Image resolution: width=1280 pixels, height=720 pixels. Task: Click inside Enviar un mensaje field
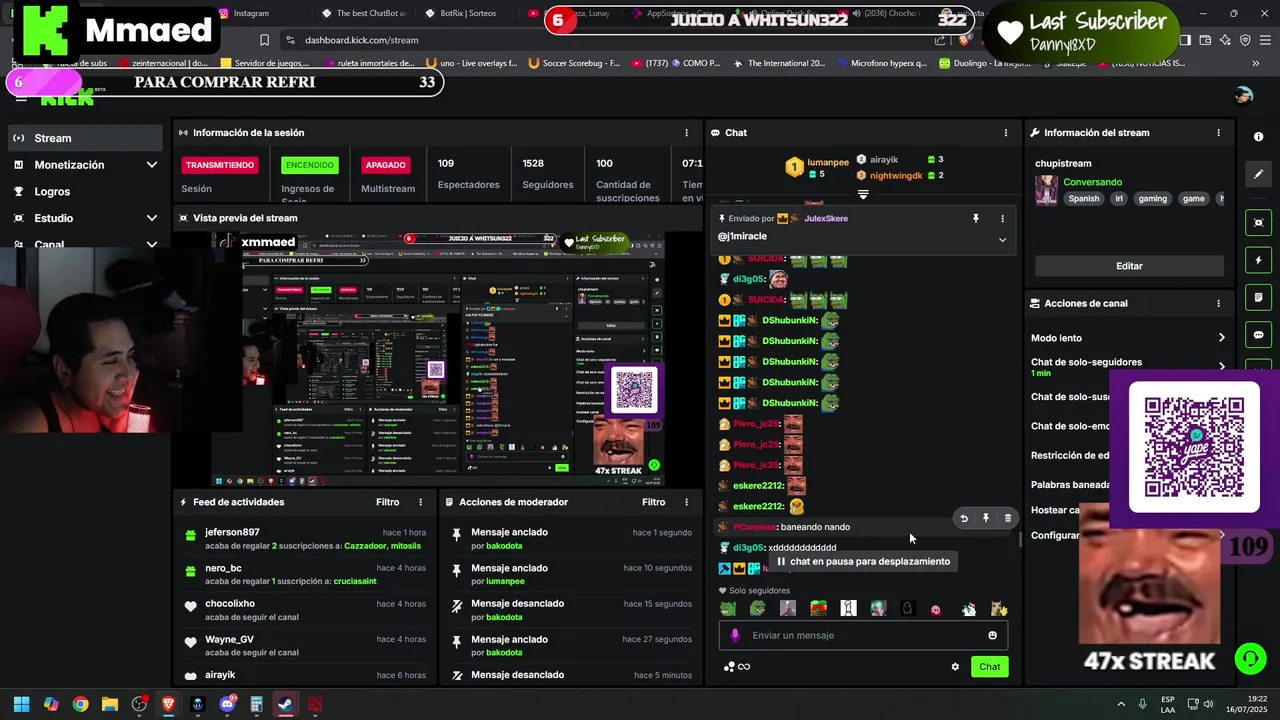point(863,635)
